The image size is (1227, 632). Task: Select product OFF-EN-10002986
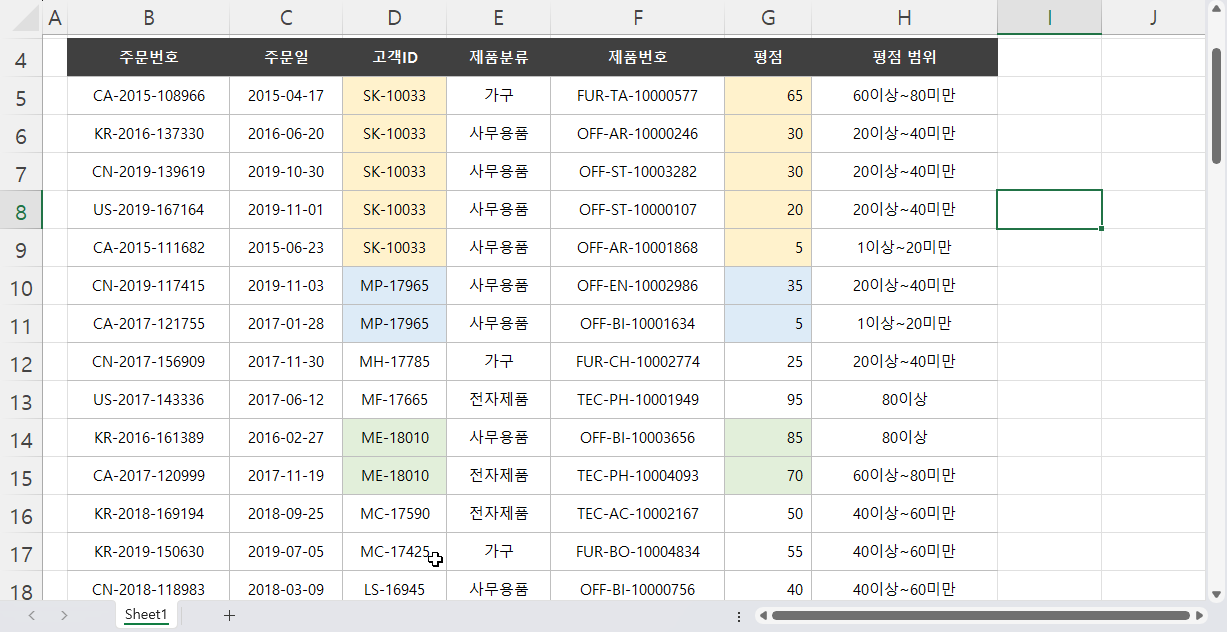coord(637,286)
